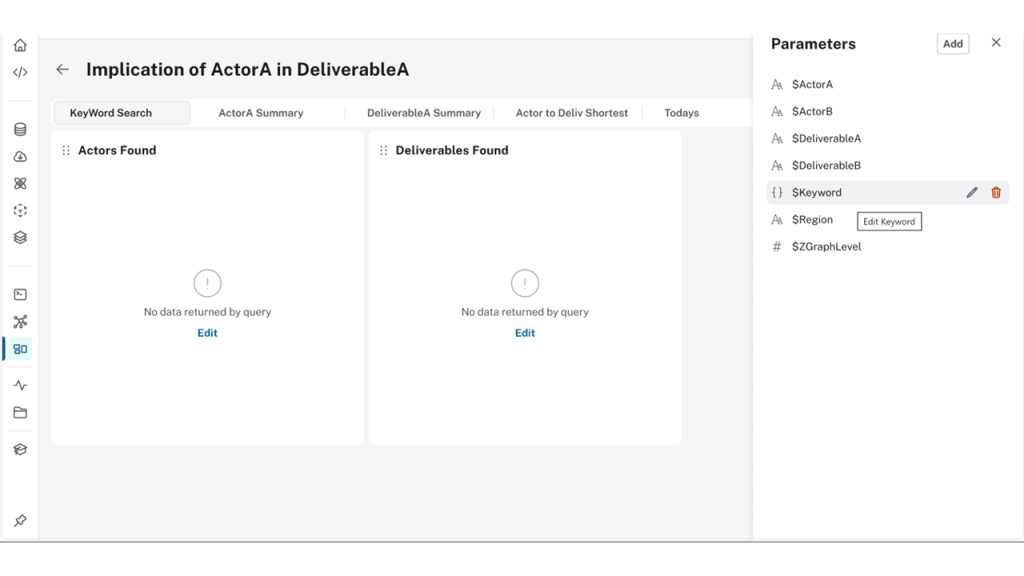This screenshot has width=1024, height=576.
Task: Open the terminal console icon in sidebar
Action: (x=20, y=295)
